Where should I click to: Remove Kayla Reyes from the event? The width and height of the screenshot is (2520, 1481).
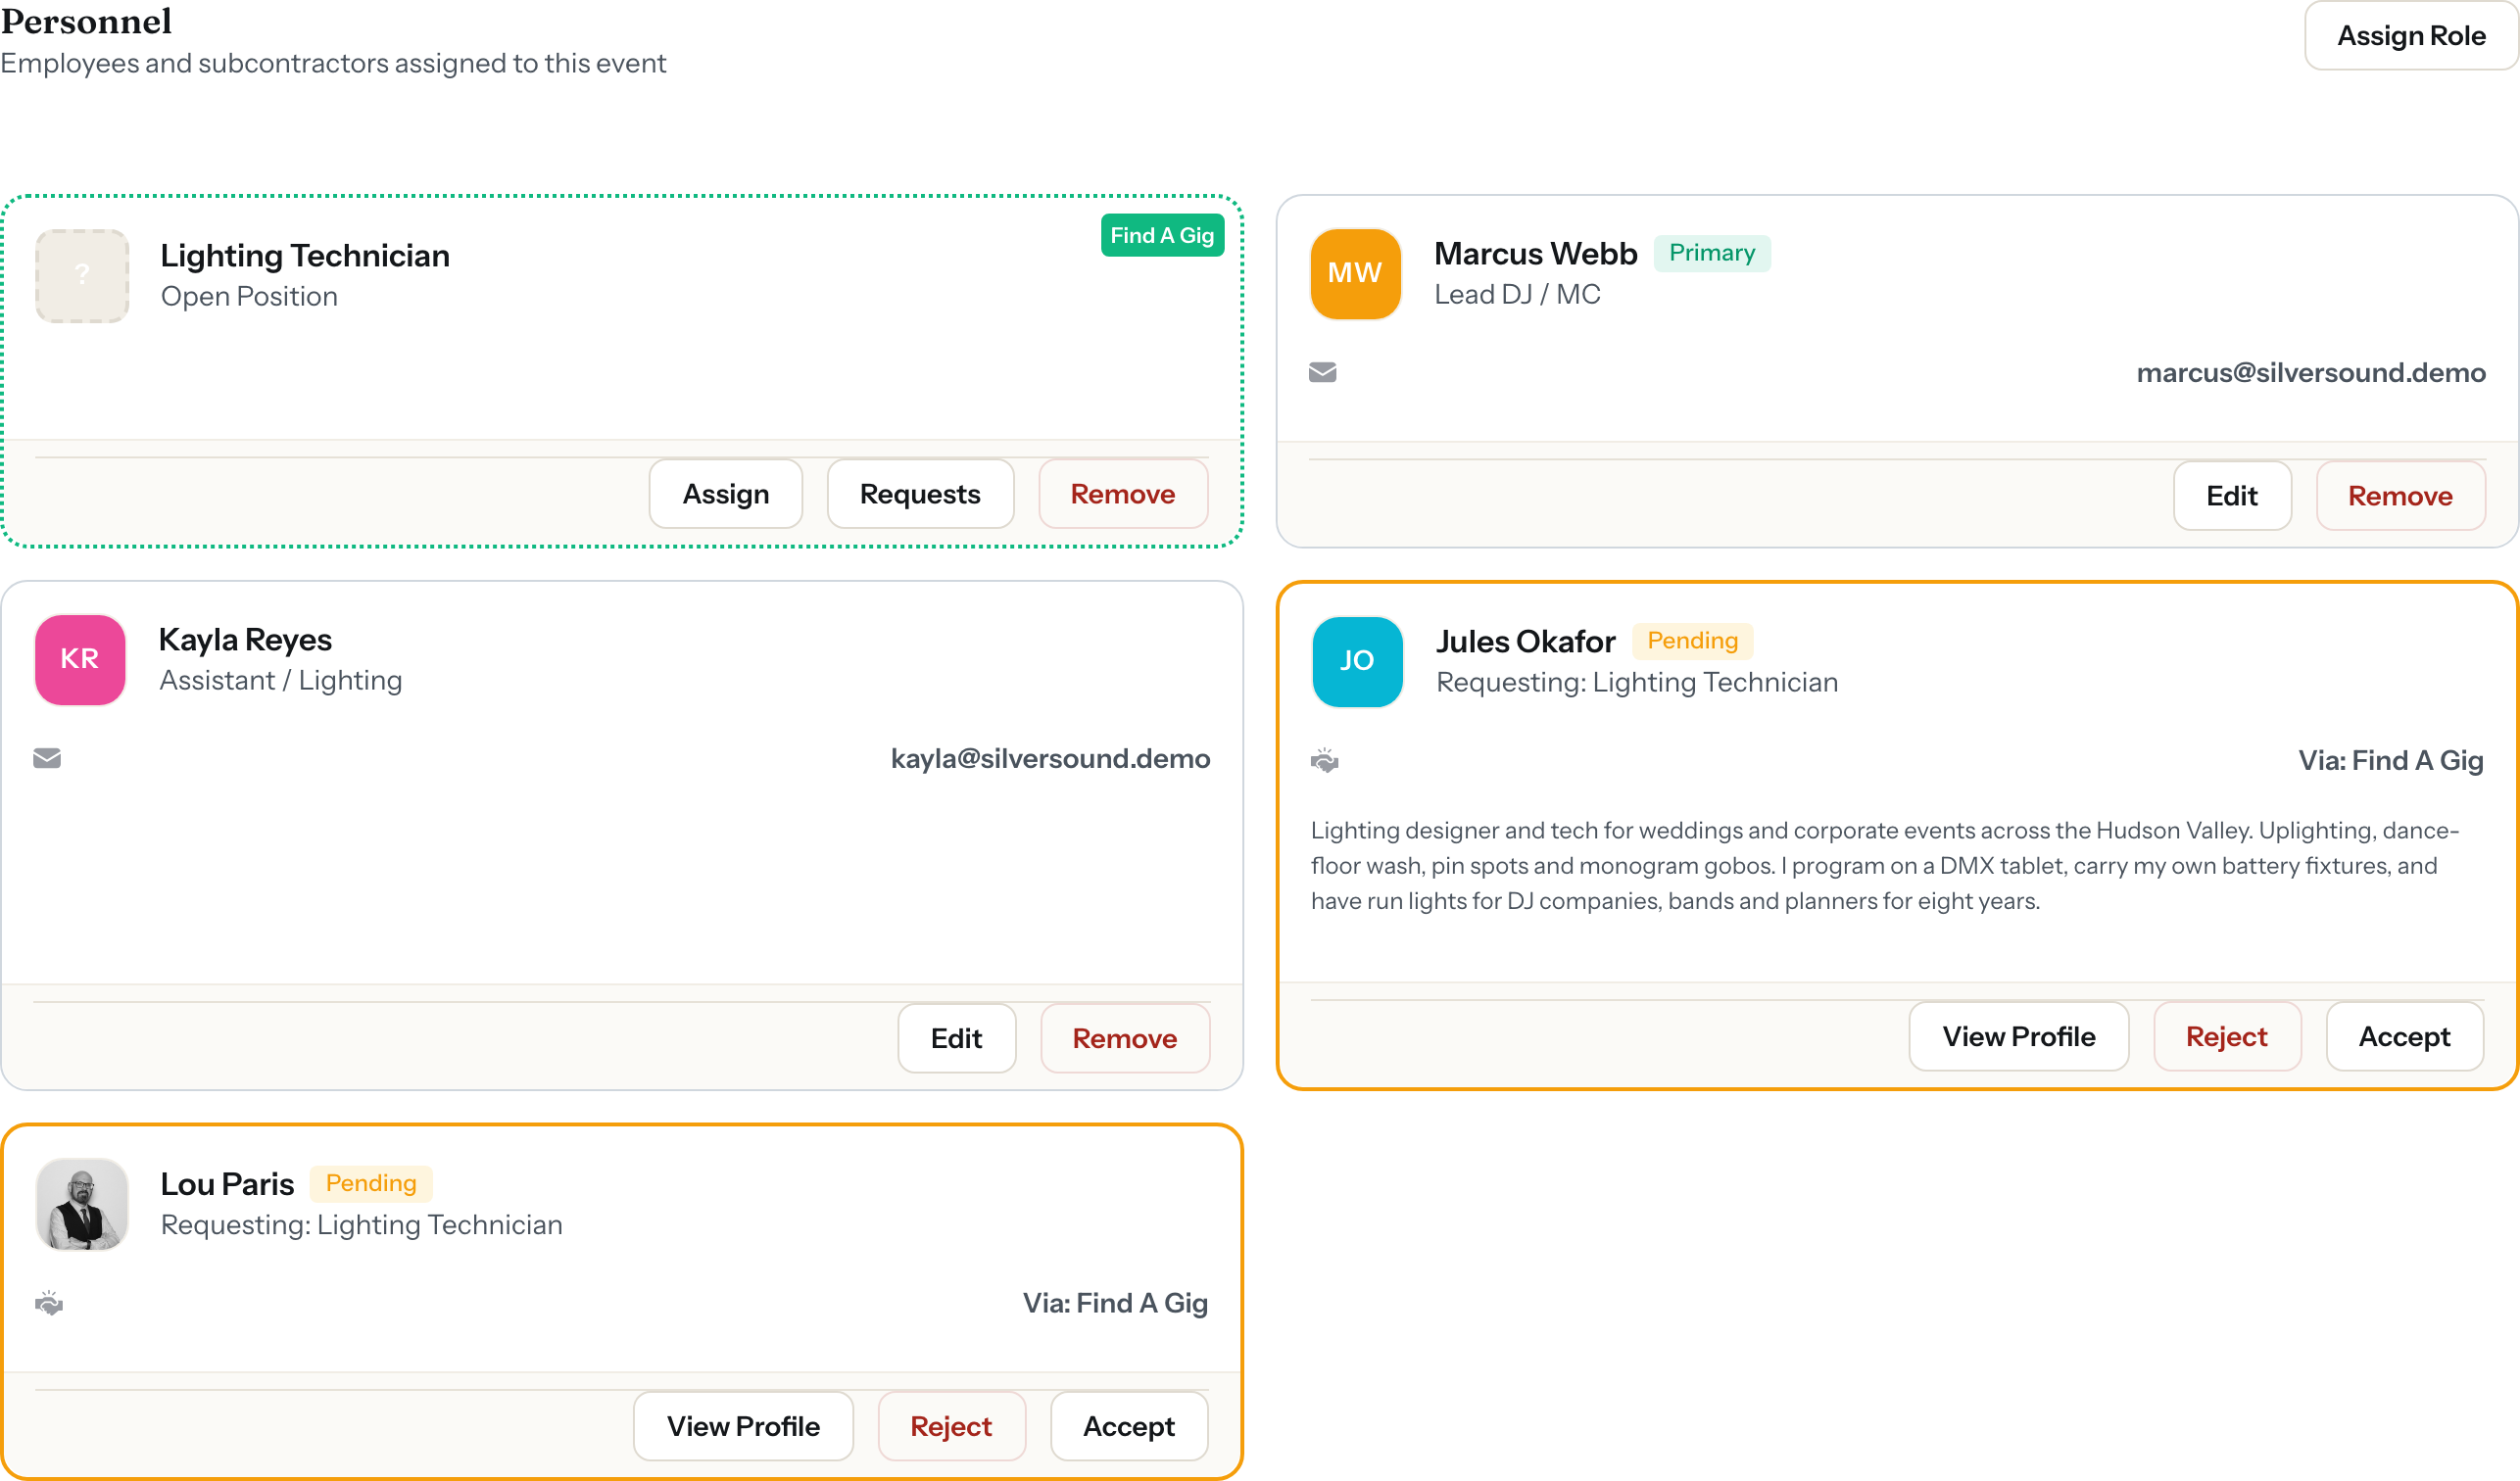1125,1038
